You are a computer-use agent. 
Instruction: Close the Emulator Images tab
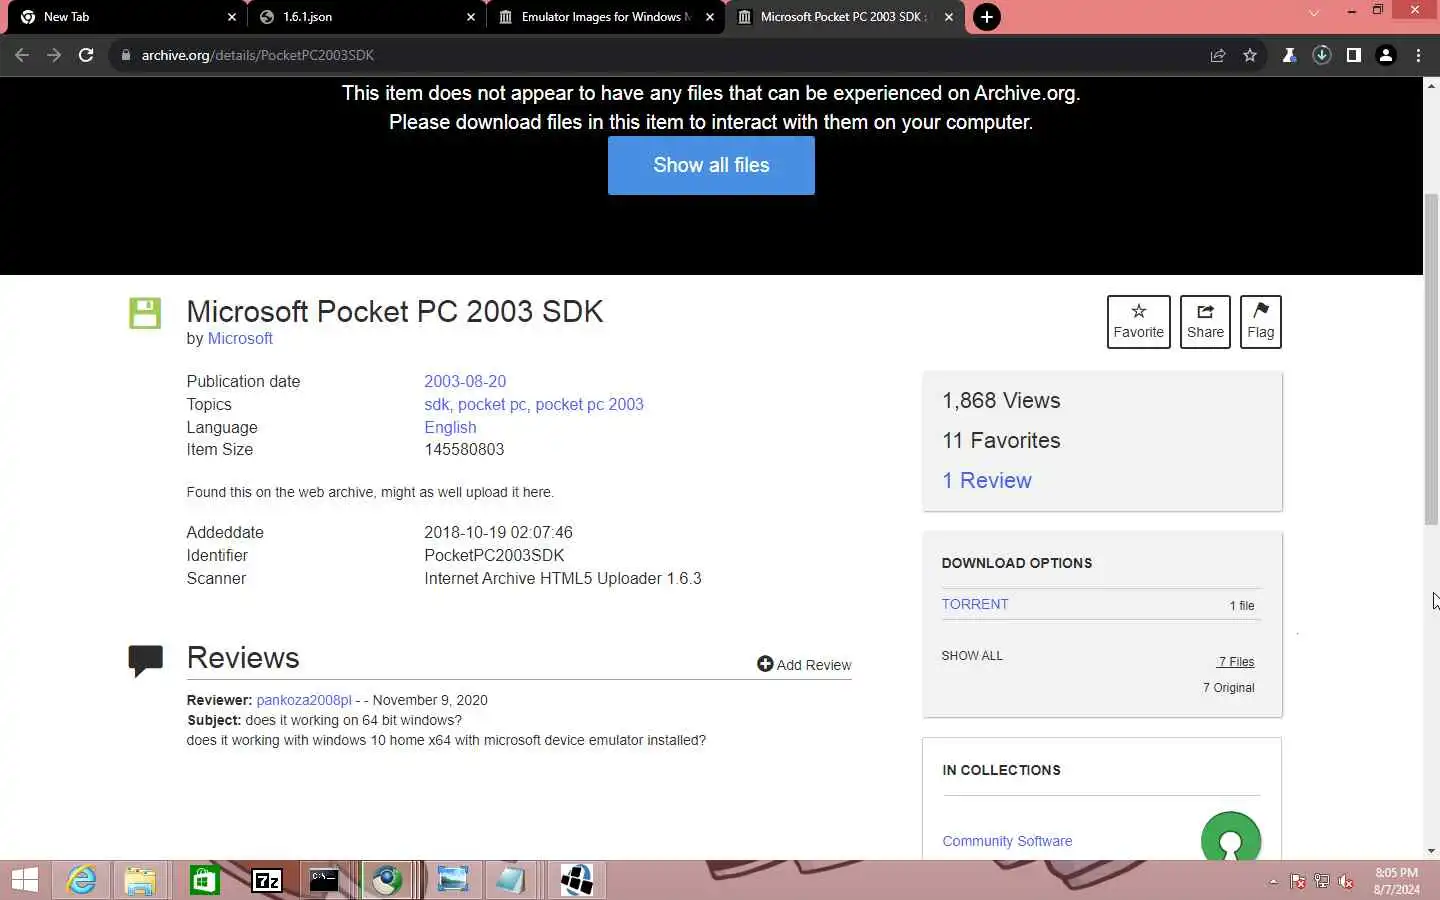click(x=710, y=17)
